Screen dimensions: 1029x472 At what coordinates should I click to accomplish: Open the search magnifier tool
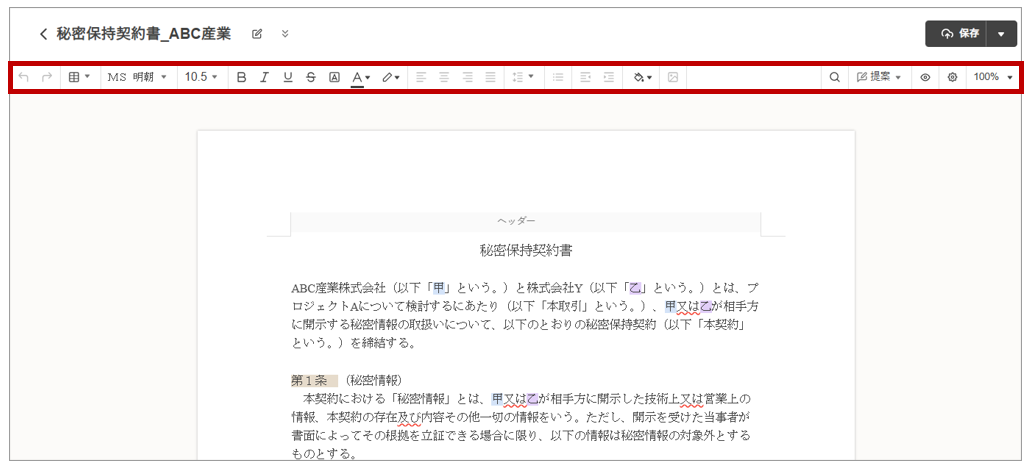pyautogui.click(x=834, y=77)
